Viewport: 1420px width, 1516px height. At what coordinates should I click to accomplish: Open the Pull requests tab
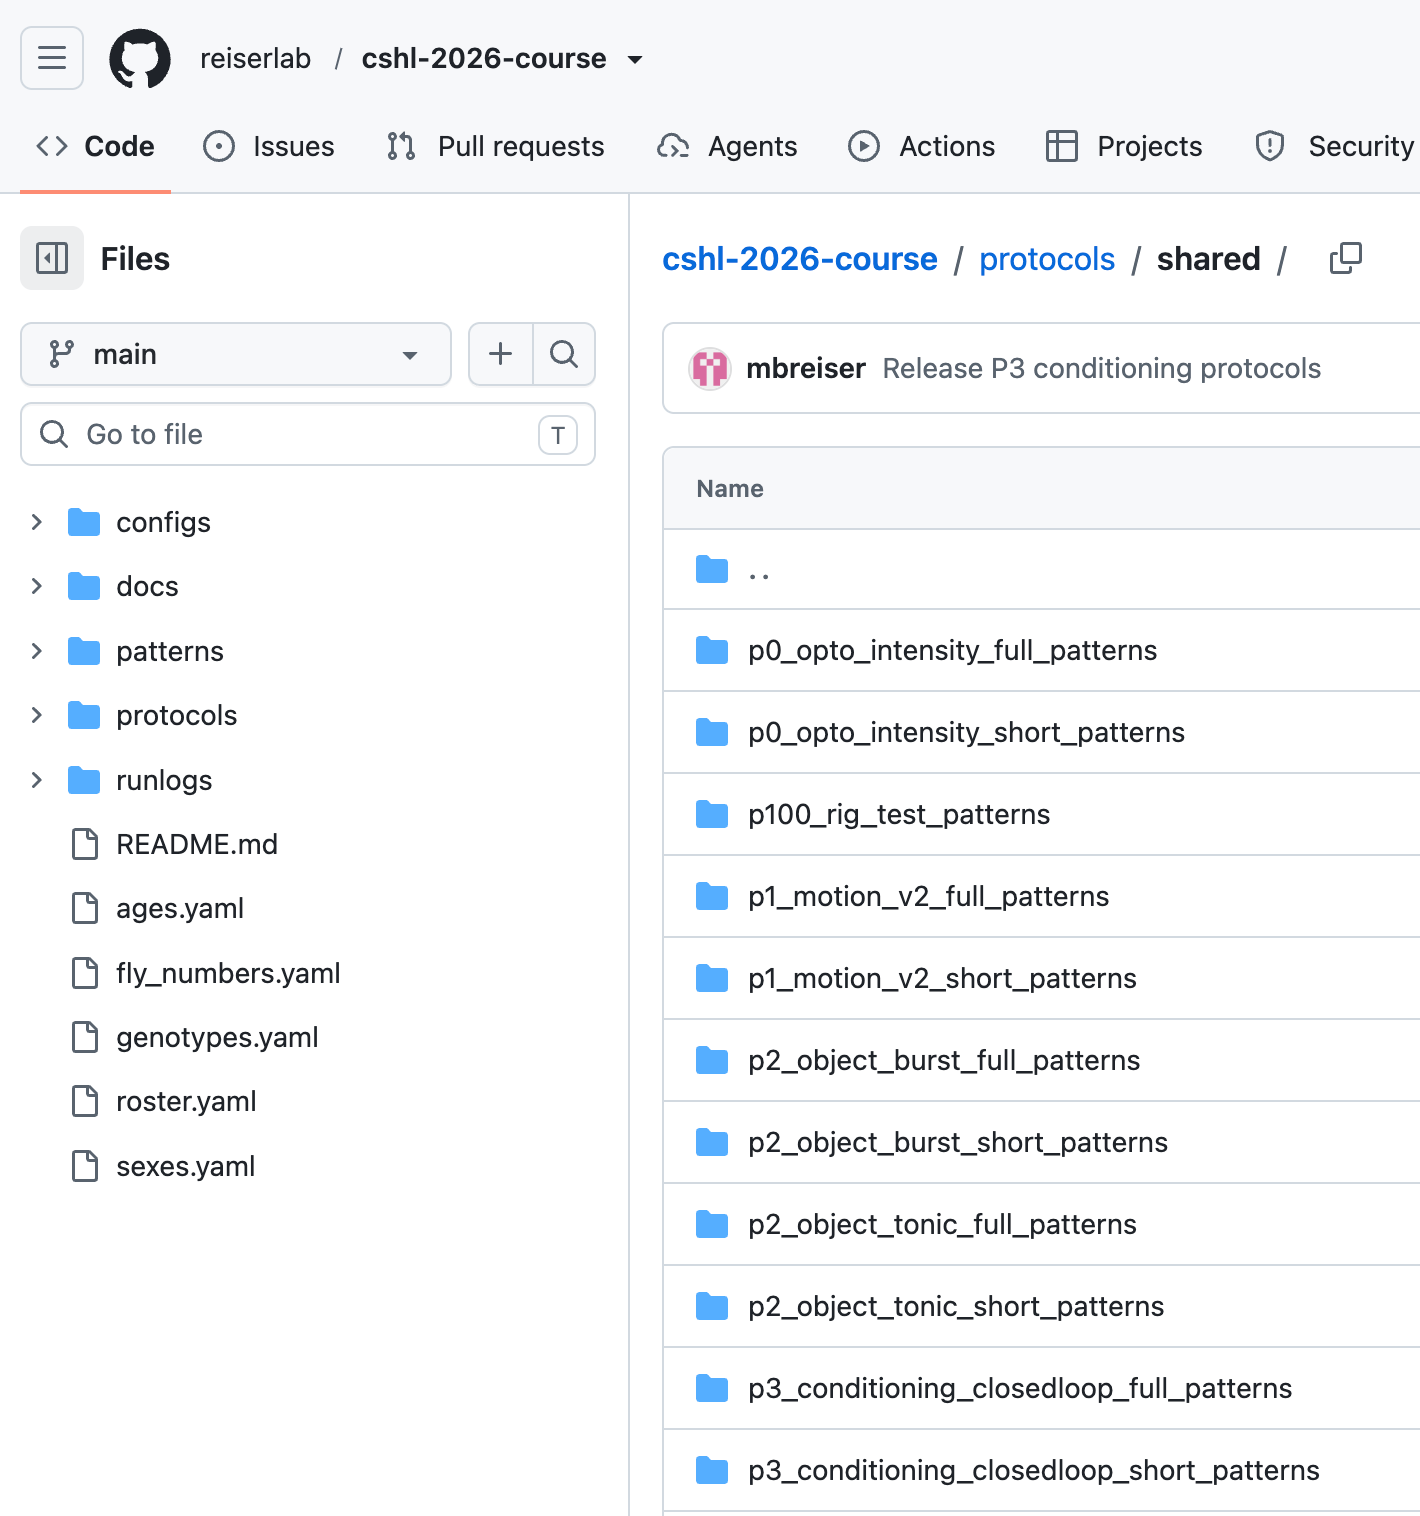click(496, 146)
